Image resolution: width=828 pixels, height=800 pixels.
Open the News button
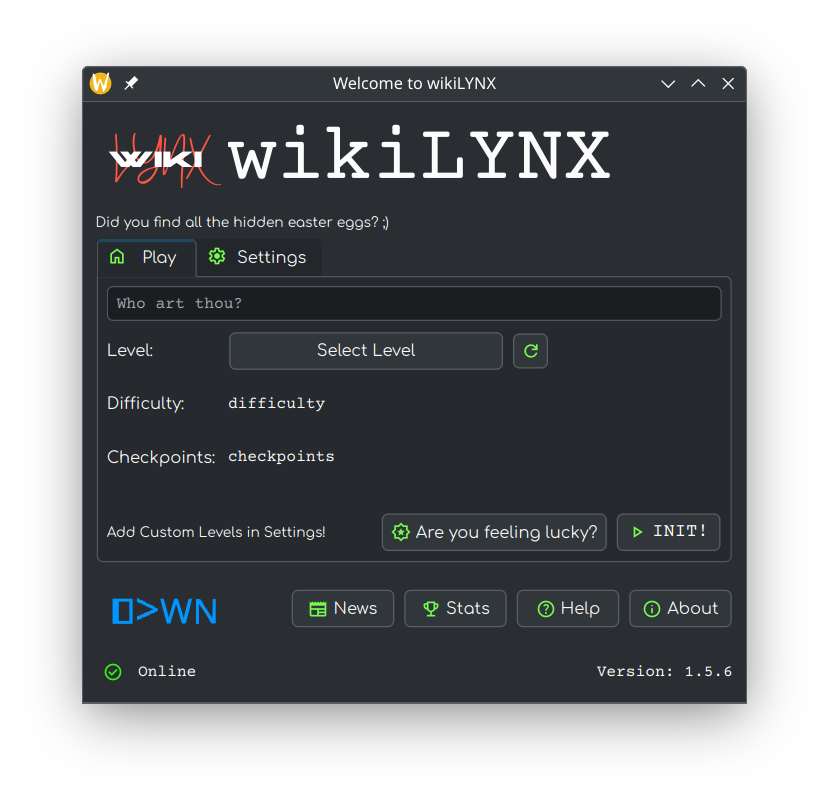tap(343, 608)
